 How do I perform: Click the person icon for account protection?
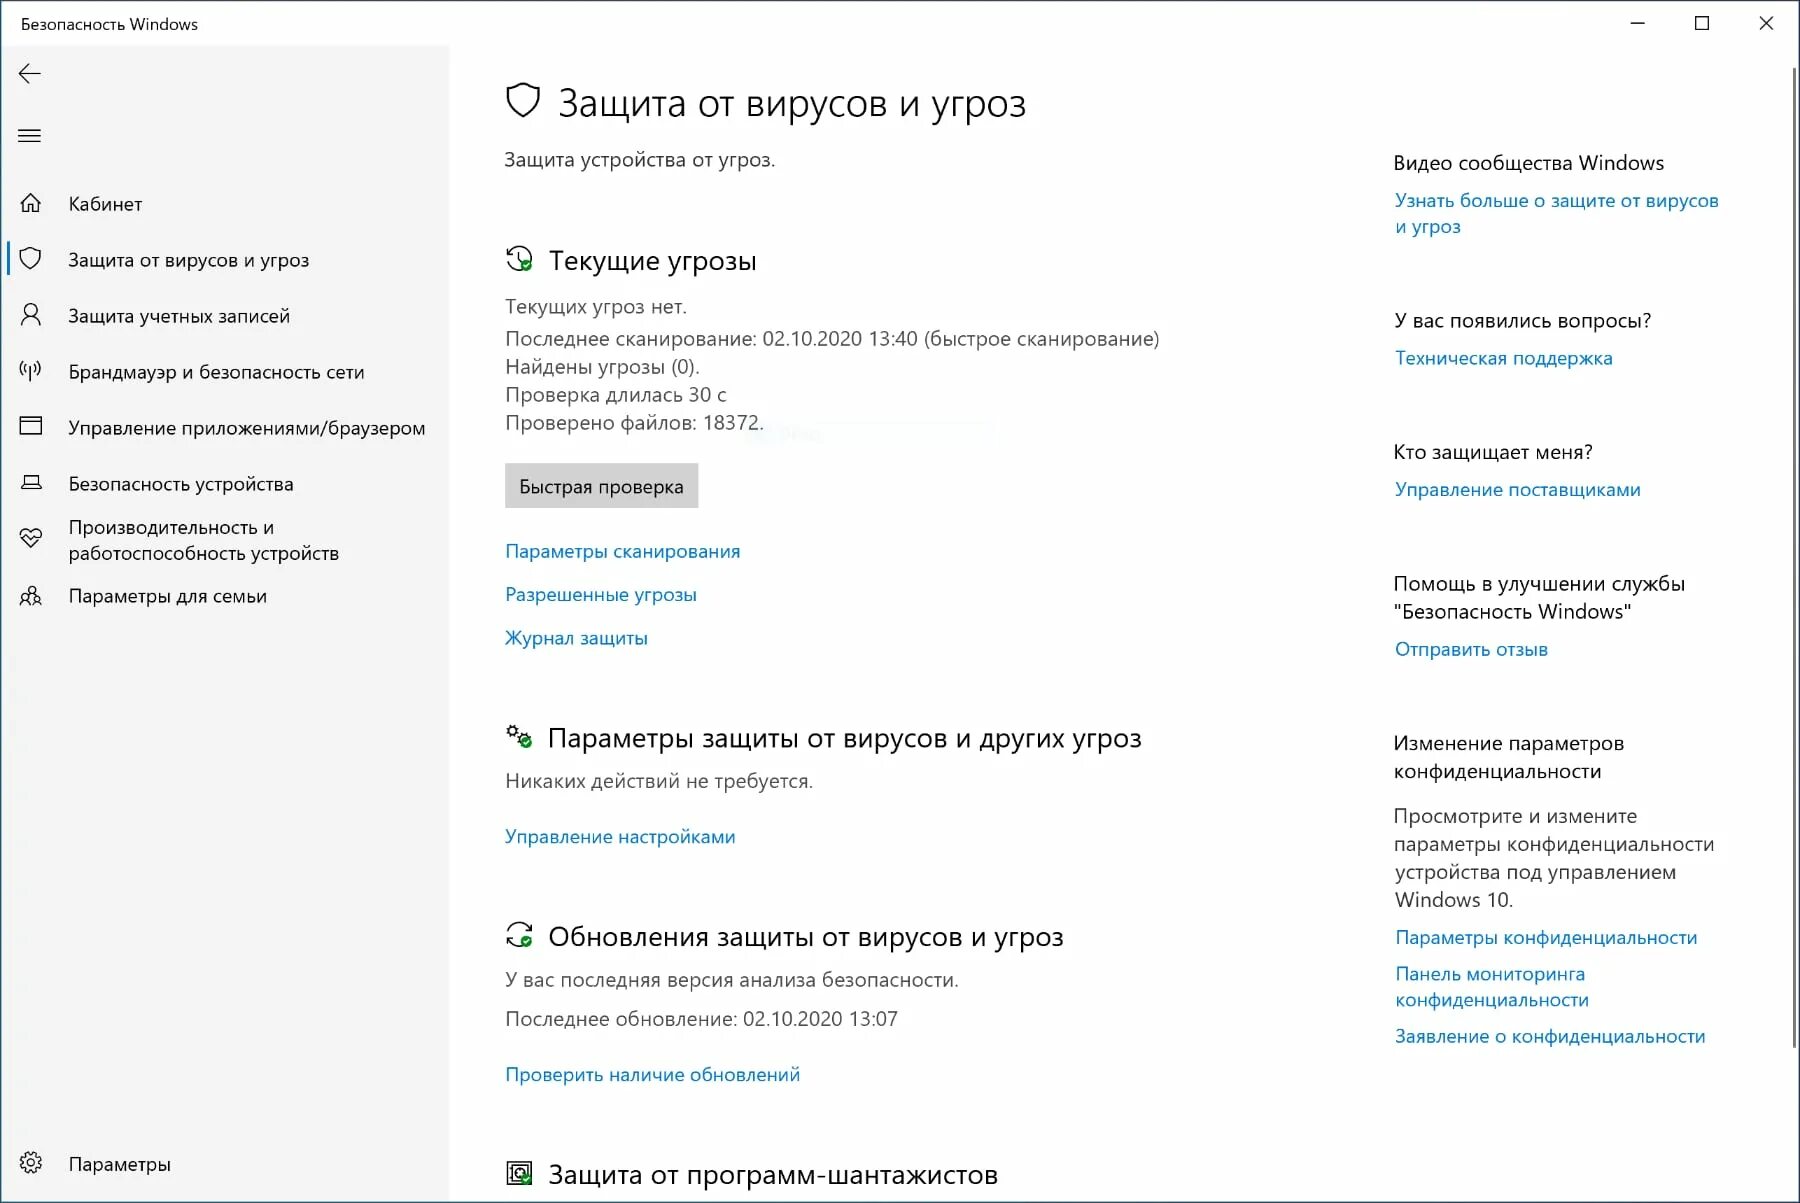[31, 315]
